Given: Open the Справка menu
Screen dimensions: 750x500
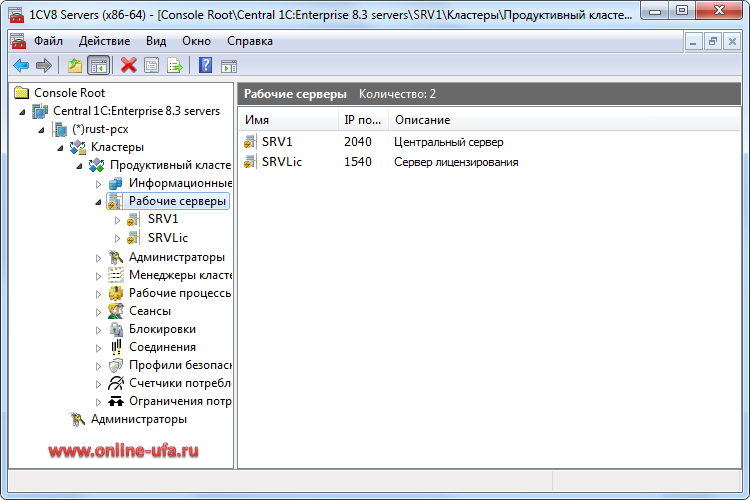Looking at the screenshot, I should [x=250, y=41].
